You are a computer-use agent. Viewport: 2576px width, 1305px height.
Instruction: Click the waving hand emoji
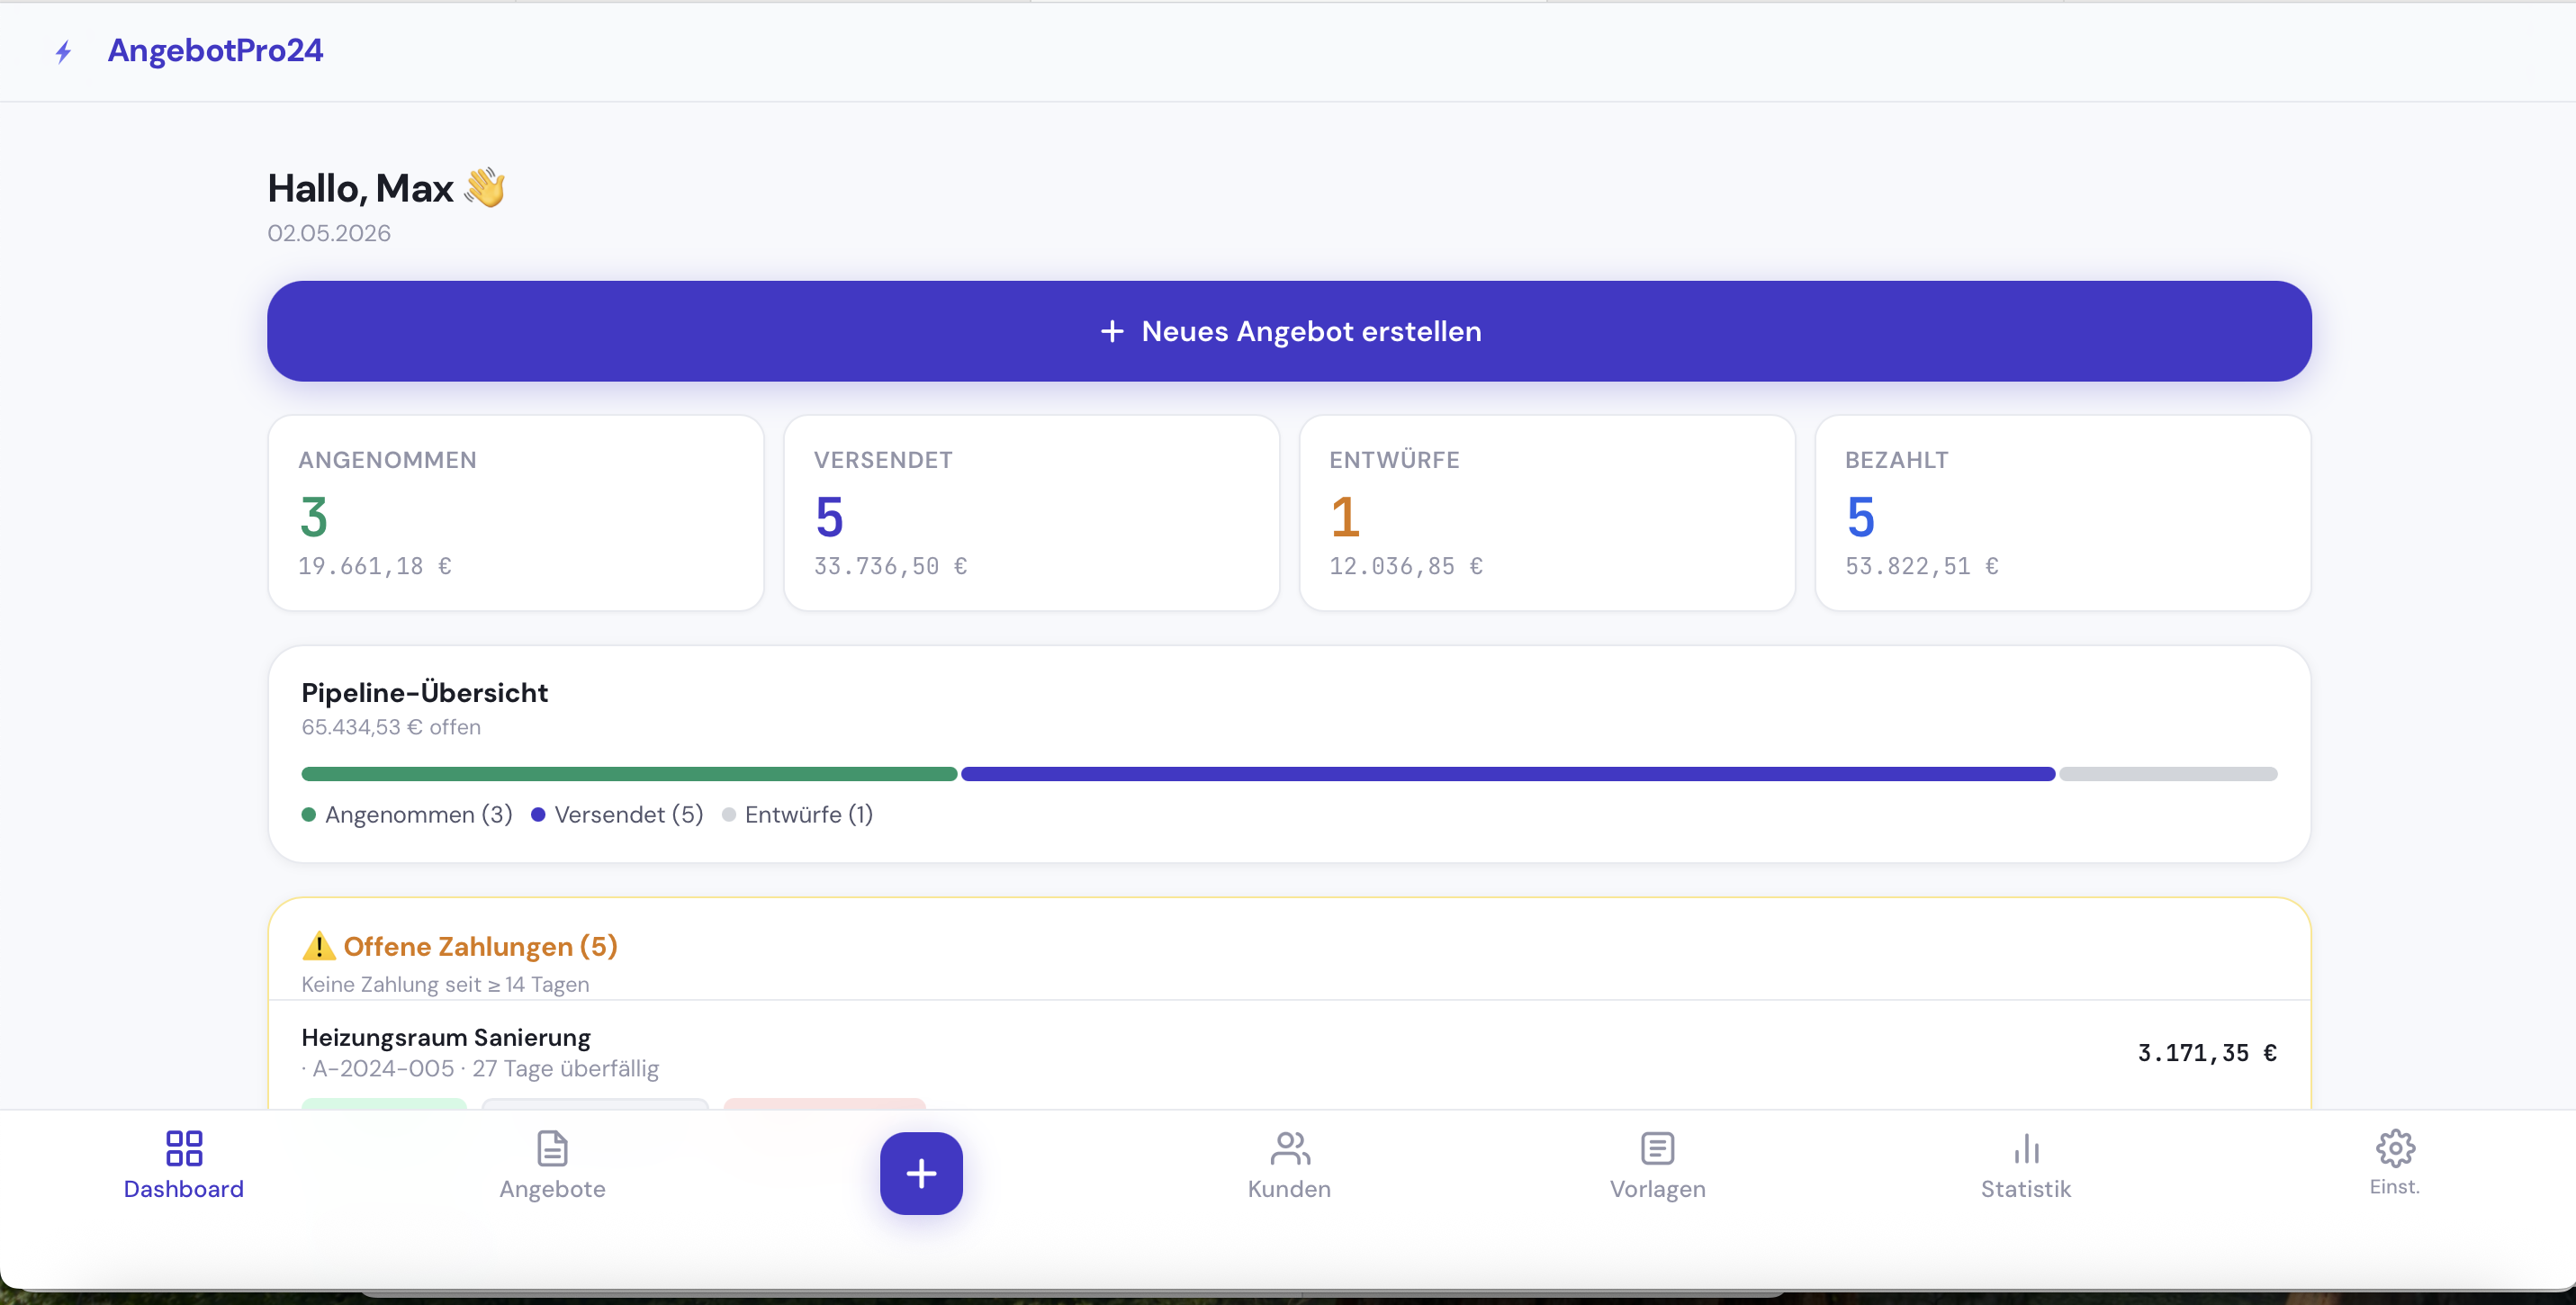click(485, 187)
